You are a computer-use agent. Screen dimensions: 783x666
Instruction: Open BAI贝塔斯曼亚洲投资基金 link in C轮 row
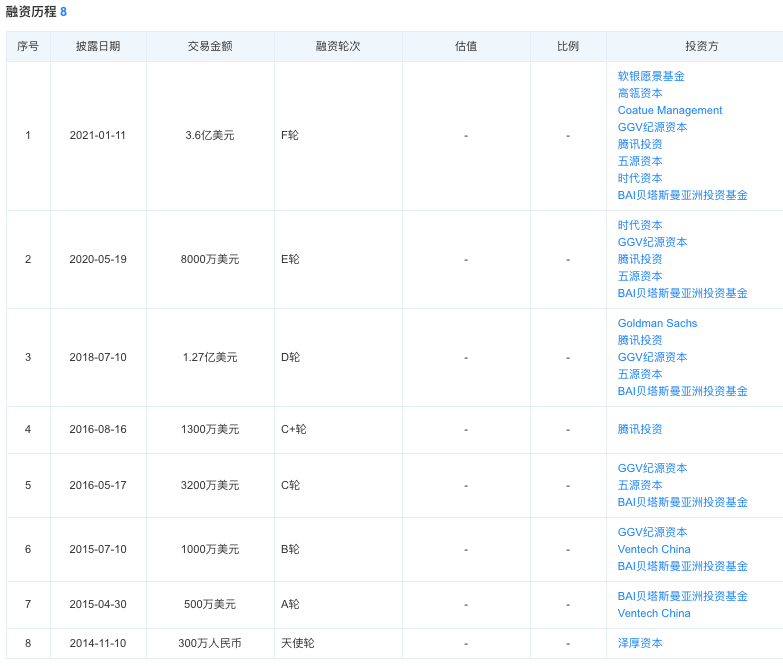(682, 502)
